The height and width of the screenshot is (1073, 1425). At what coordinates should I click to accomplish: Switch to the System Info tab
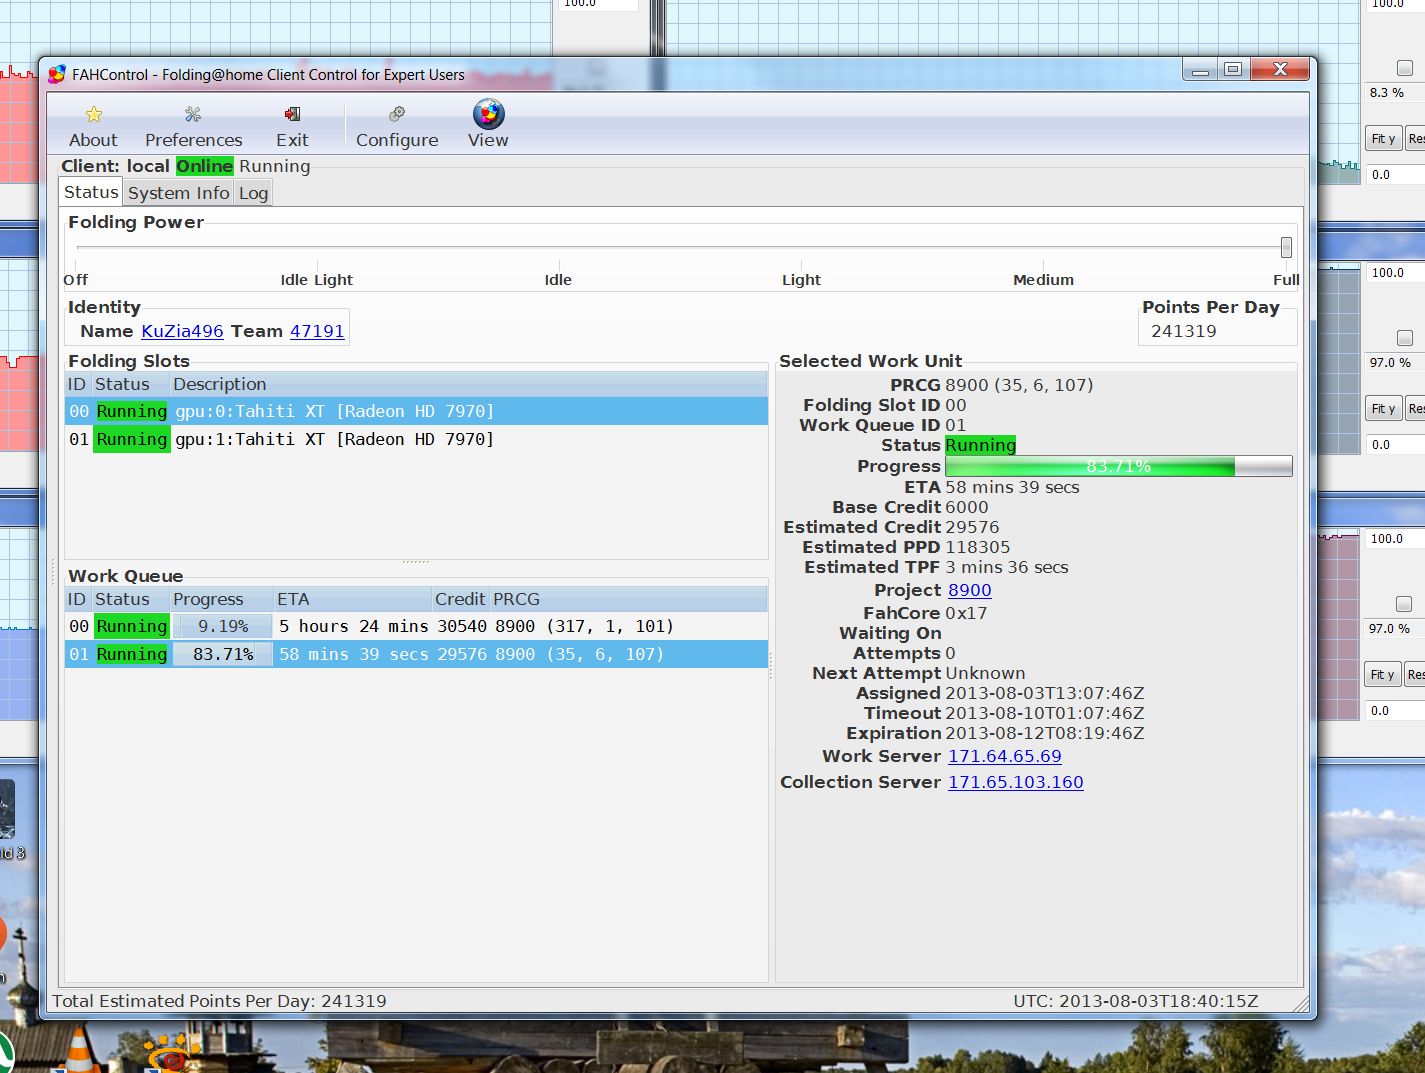pos(178,193)
